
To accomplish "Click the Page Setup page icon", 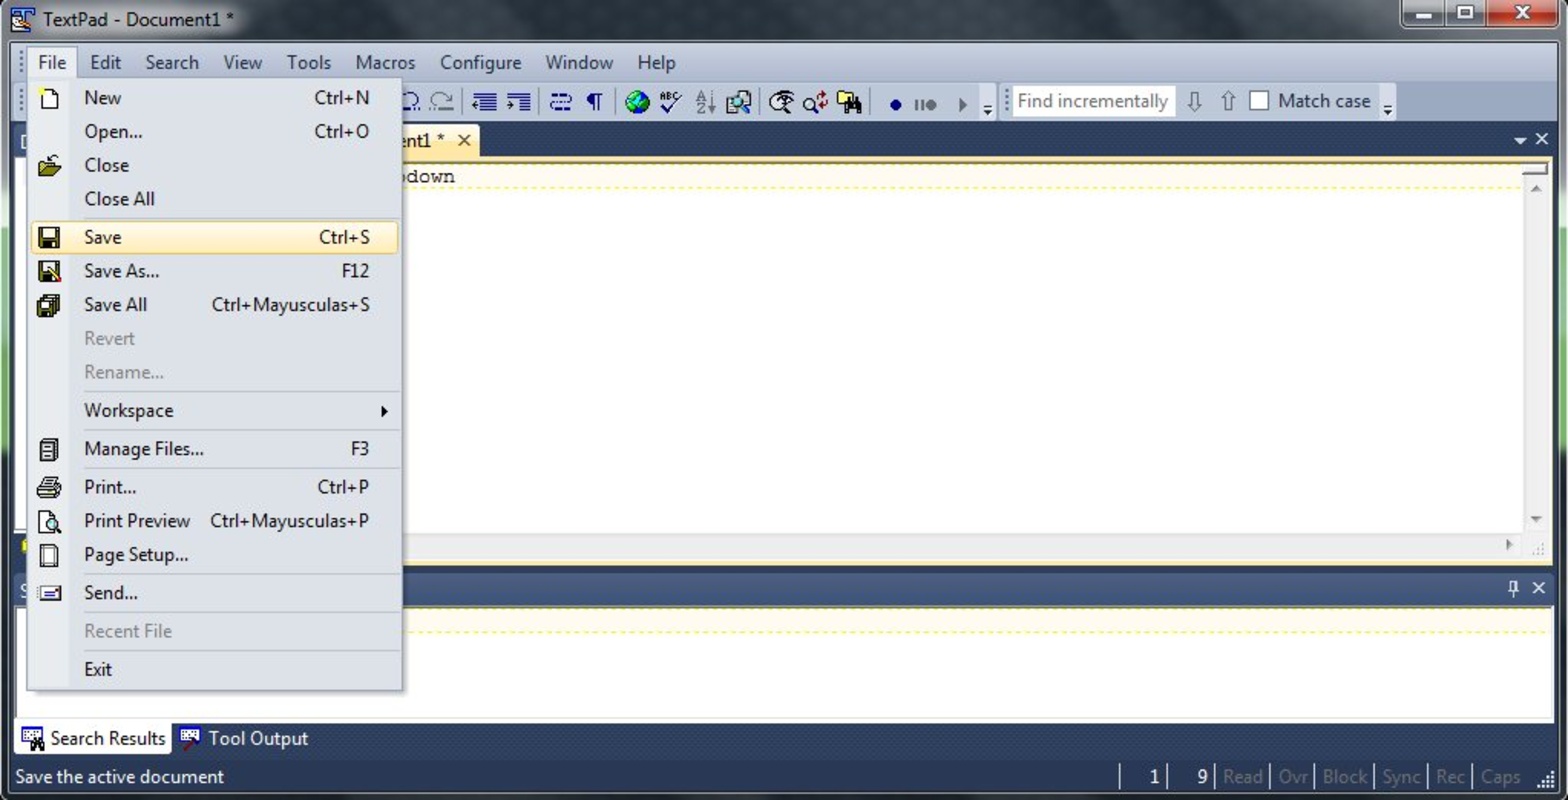I will tap(48, 555).
